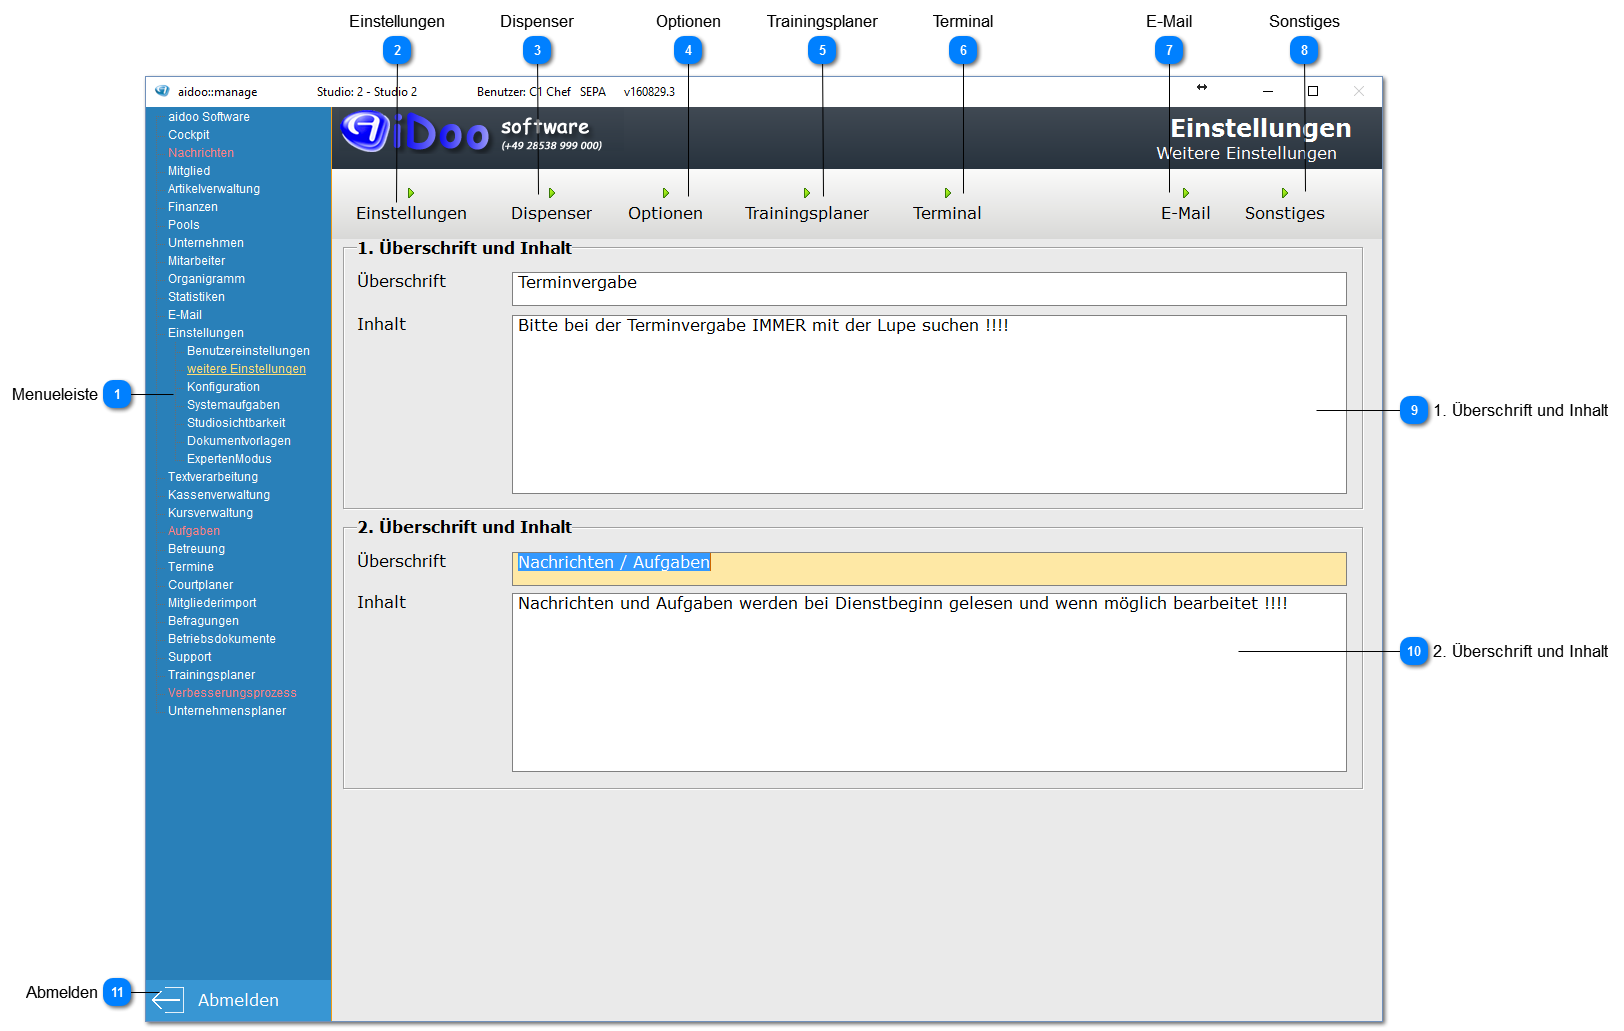The width and height of the screenshot is (1624, 1031).
Task: Open Trainingsplaner in the sidebar tree
Action: pos(212,675)
